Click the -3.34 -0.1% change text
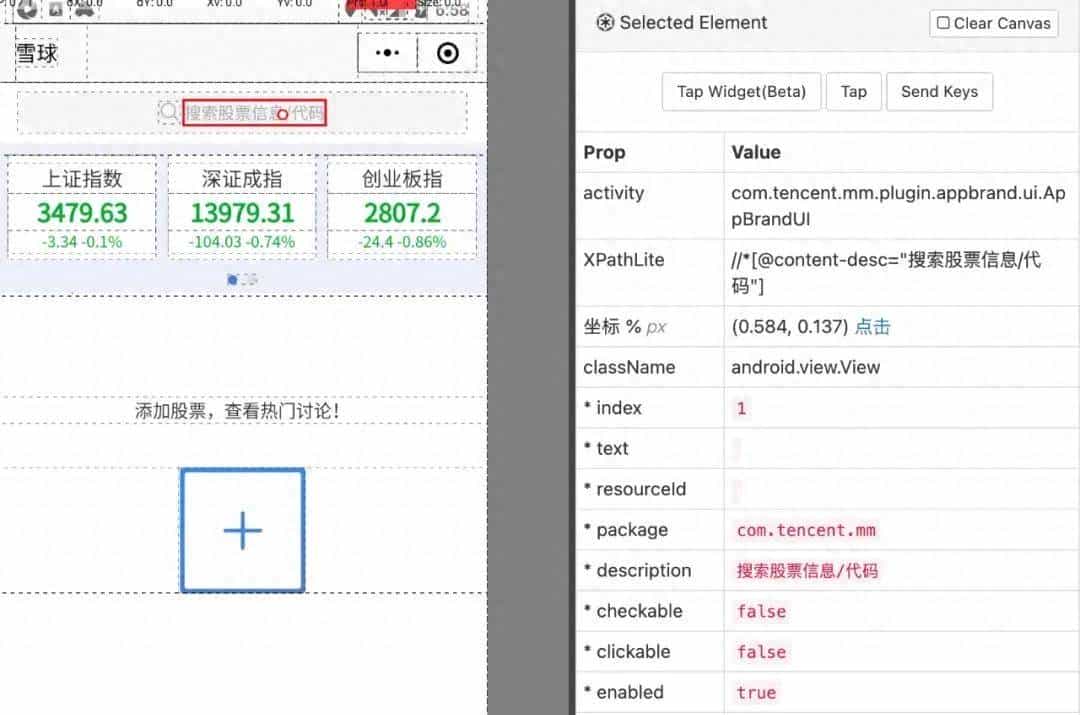The height and width of the screenshot is (715, 1080). pyautogui.click(x=82, y=242)
